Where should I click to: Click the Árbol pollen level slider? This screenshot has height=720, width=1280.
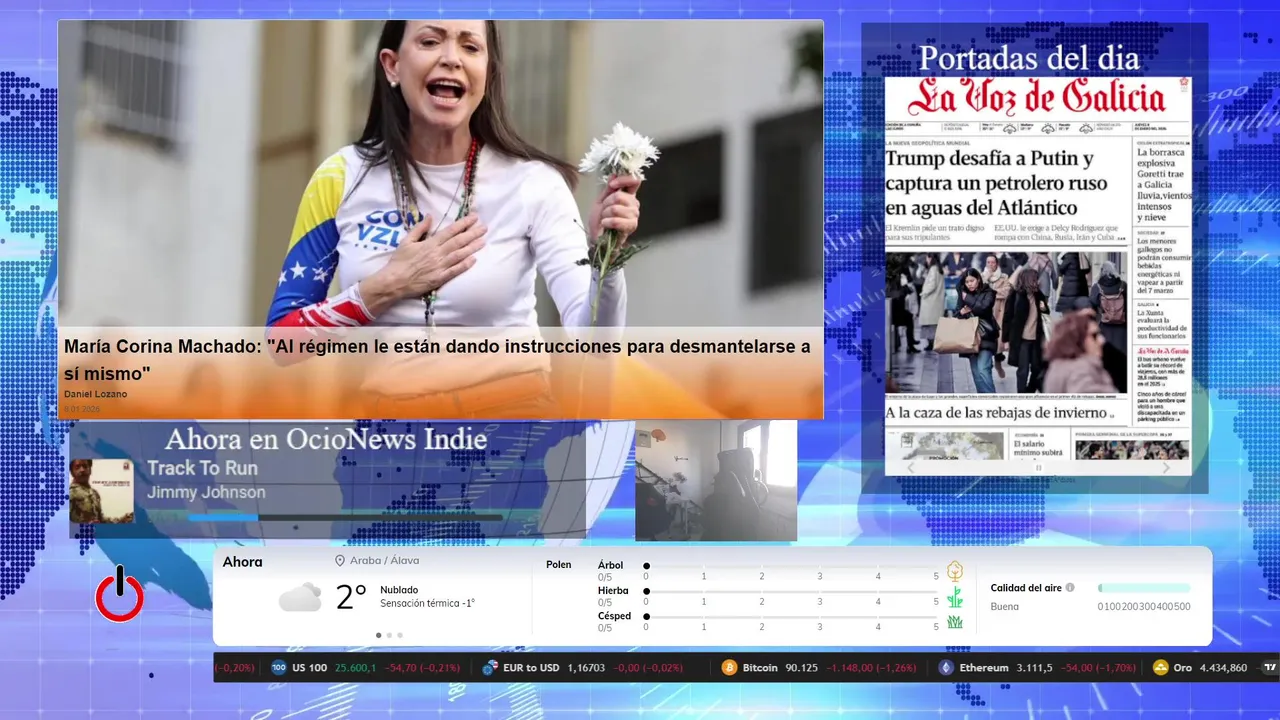[x=791, y=566]
